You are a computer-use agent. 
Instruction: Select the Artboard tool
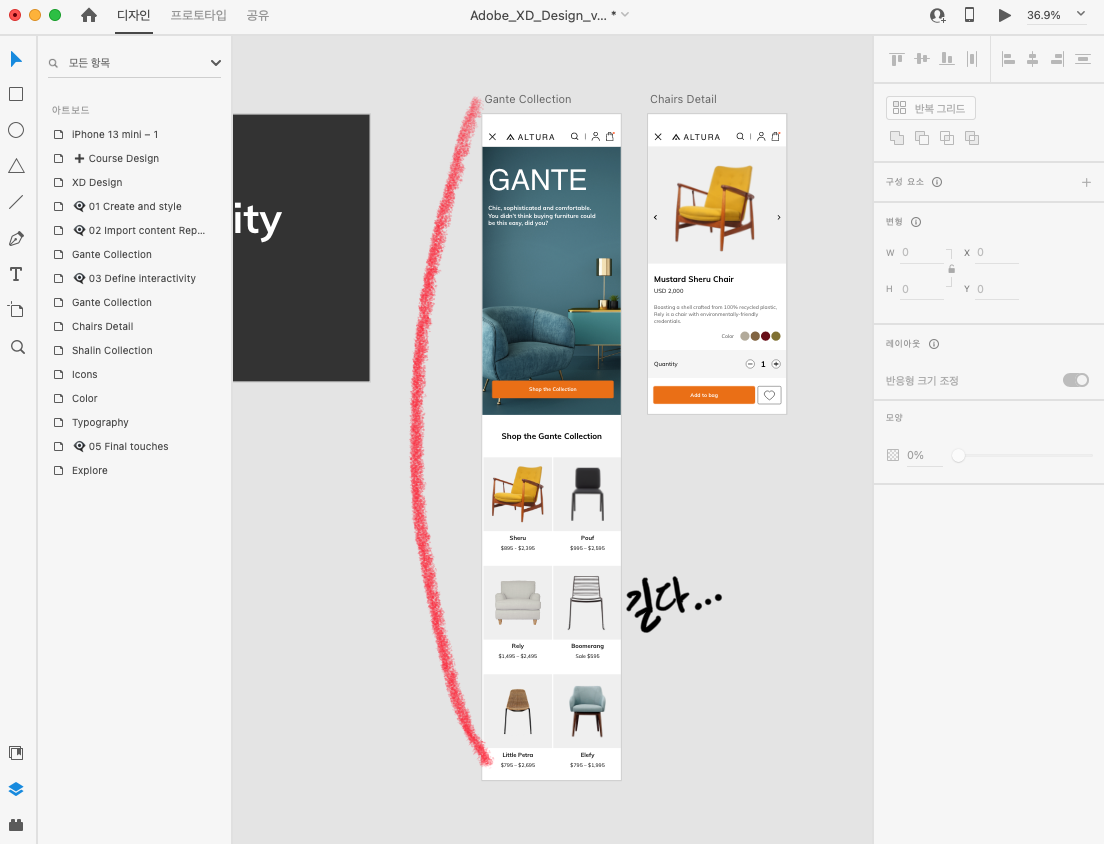point(15,310)
